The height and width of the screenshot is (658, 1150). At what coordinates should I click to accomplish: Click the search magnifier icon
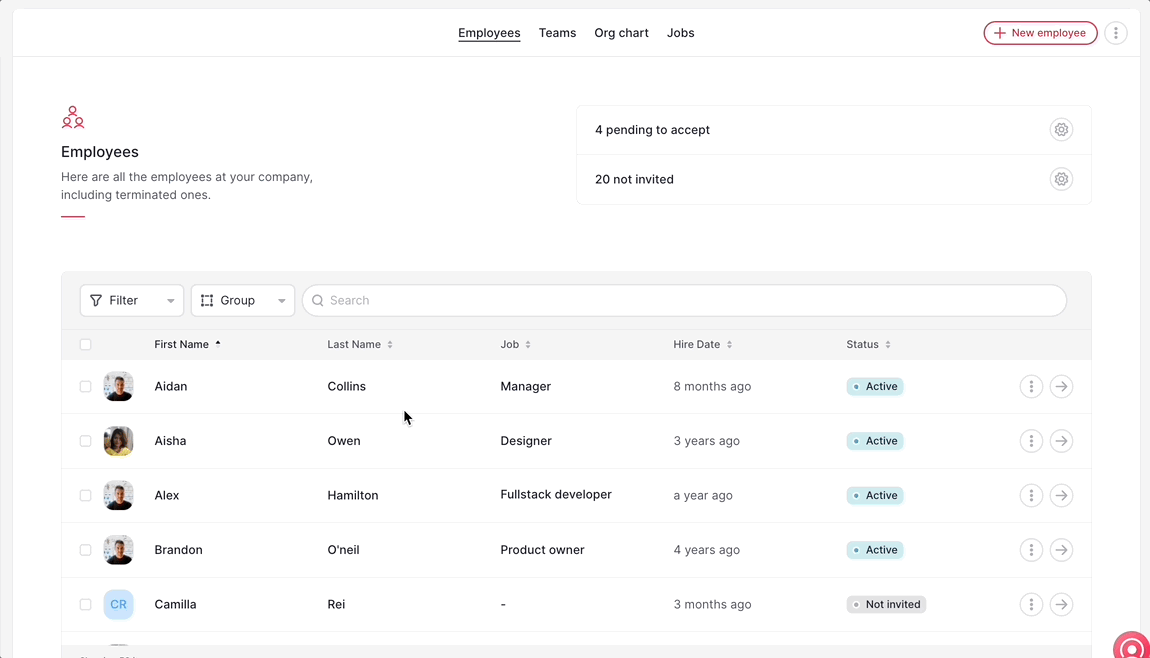tap(317, 300)
